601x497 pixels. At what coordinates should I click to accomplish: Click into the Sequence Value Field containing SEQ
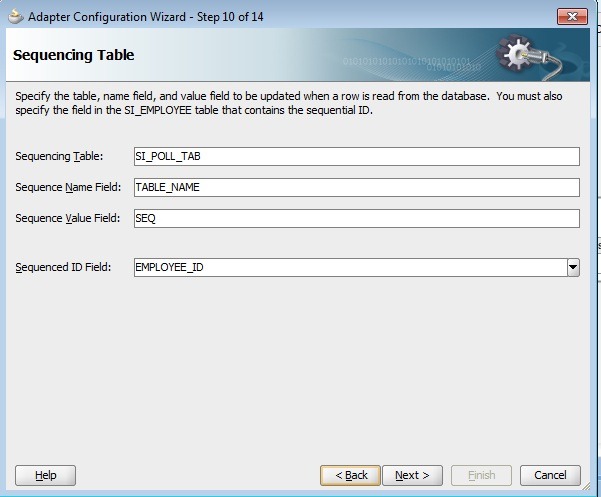tap(356, 218)
